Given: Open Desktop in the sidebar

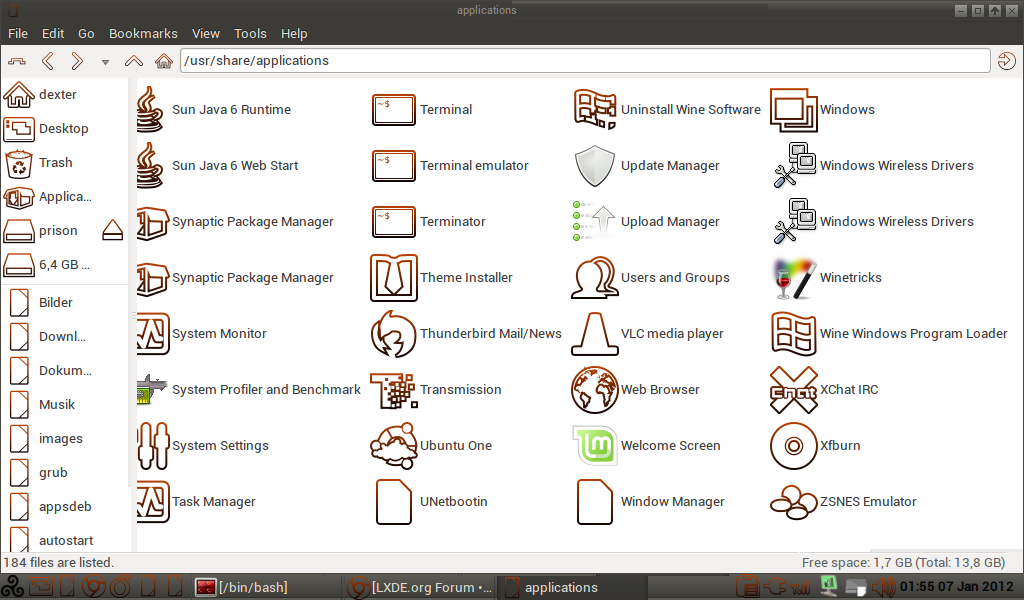Looking at the screenshot, I should [65, 129].
